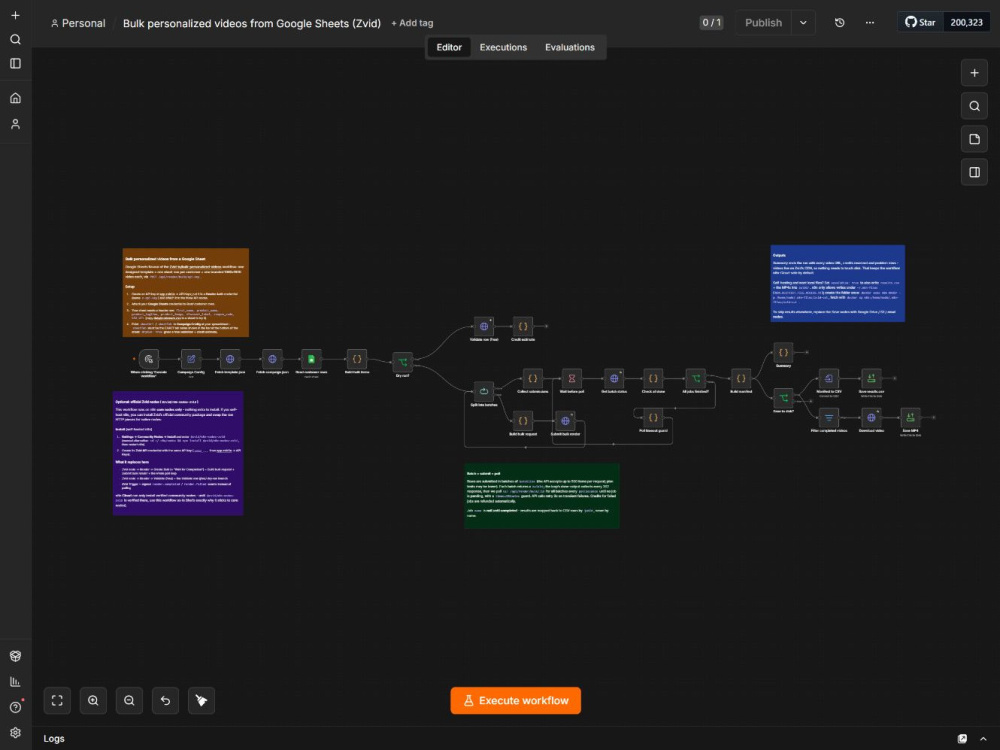This screenshot has height=750, width=1000.
Task: Toggle the left sidebar panel
Action: [15, 63]
